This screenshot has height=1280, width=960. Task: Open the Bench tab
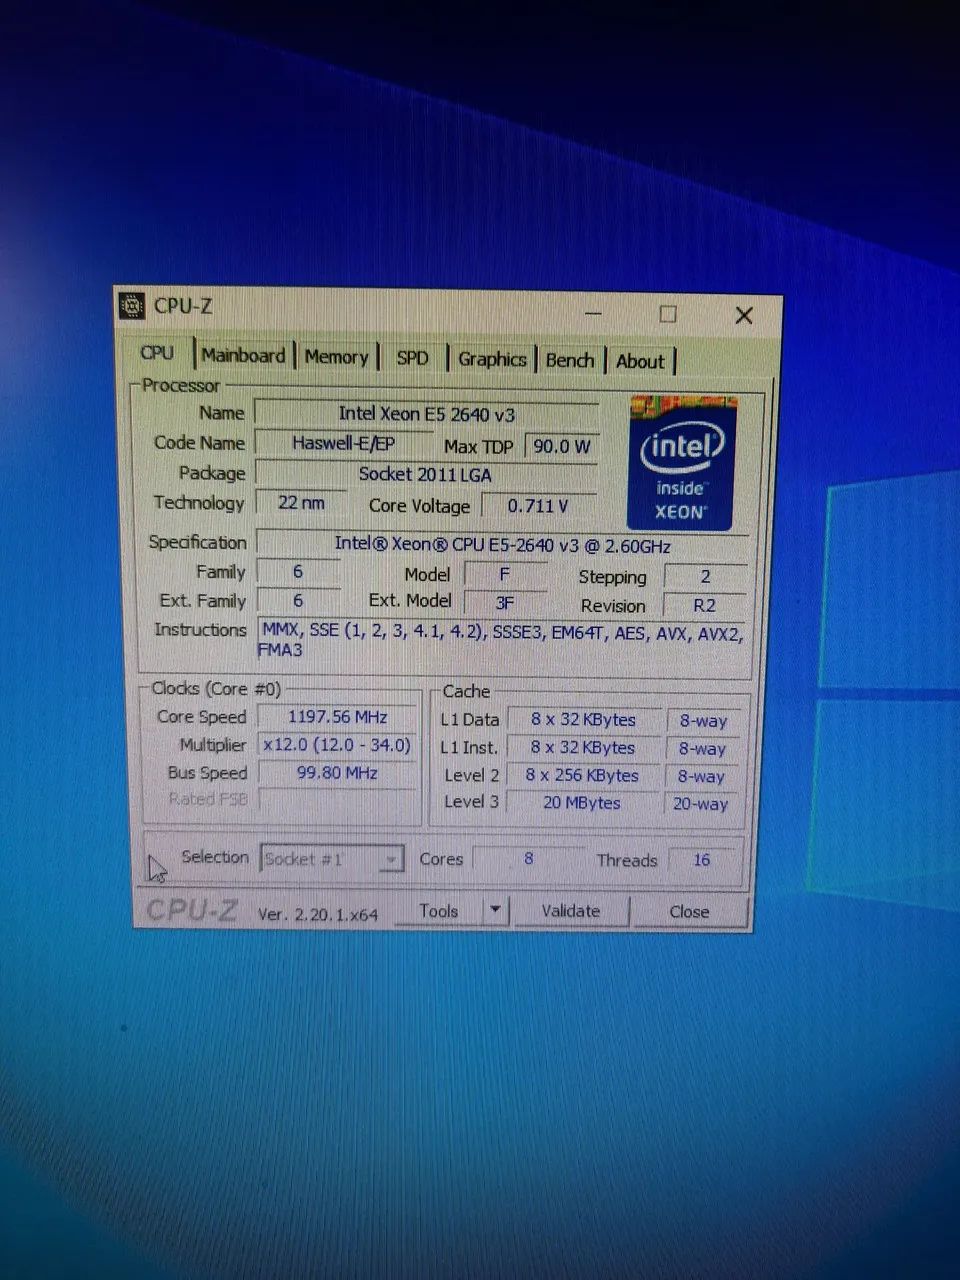pyautogui.click(x=570, y=360)
